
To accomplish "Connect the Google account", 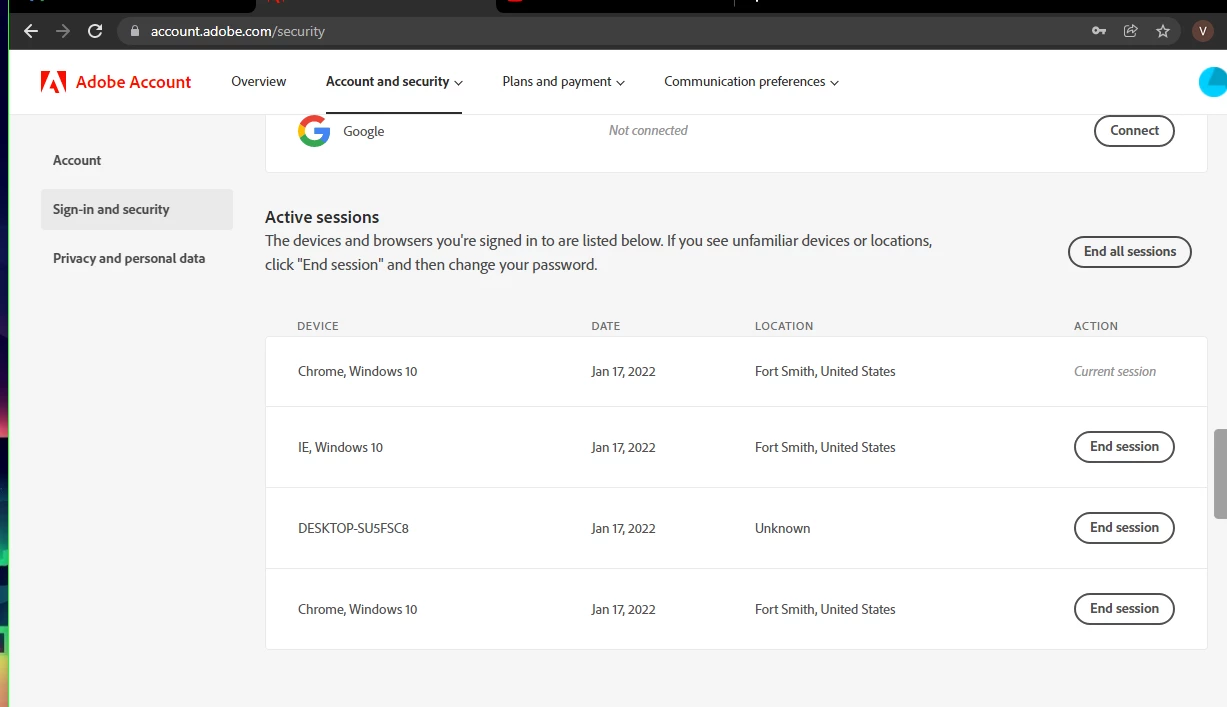I will tap(1134, 131).
